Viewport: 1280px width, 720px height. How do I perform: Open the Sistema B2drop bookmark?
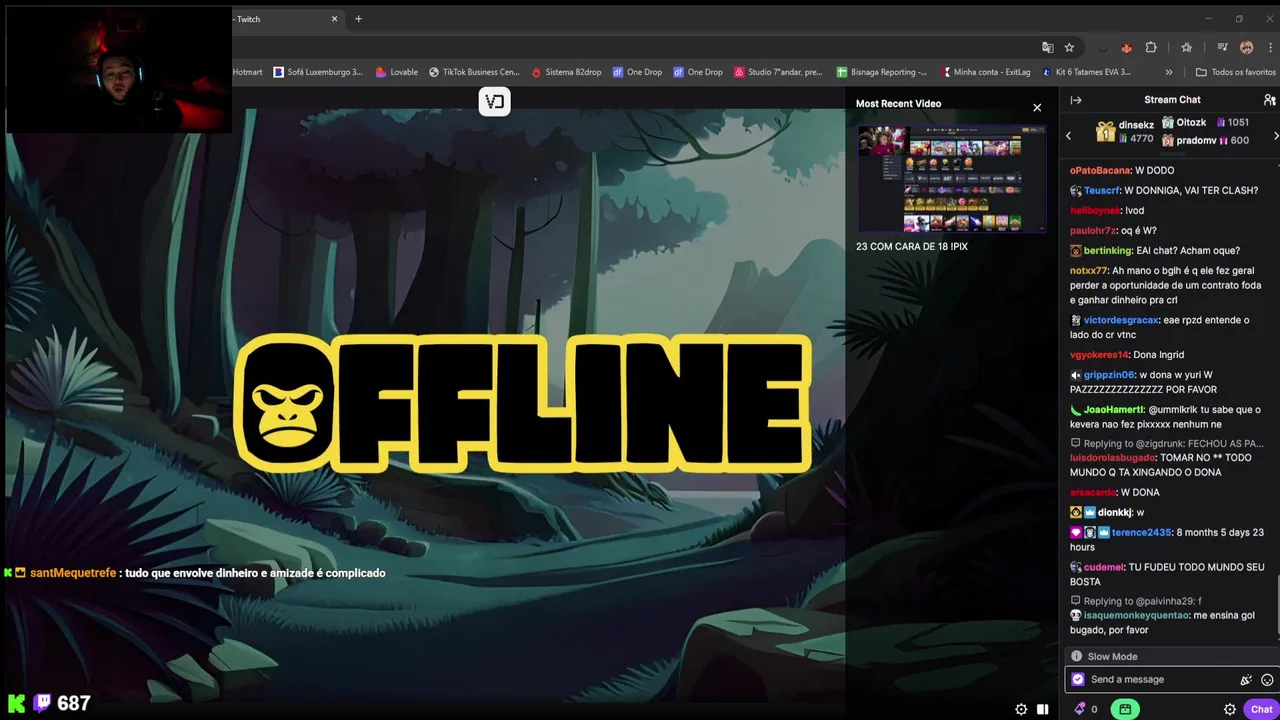[x=567, y=72]
